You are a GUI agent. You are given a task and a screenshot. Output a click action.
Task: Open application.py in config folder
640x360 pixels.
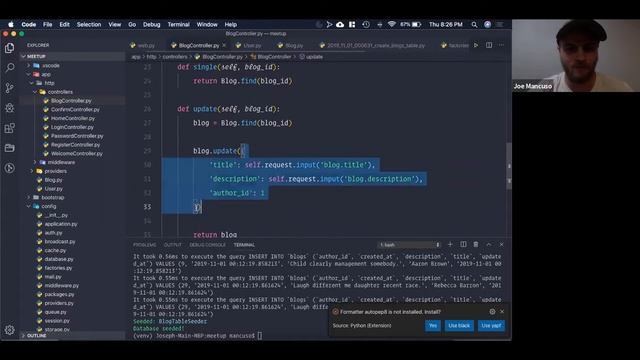pyautogui.click(x=61, y=224)
